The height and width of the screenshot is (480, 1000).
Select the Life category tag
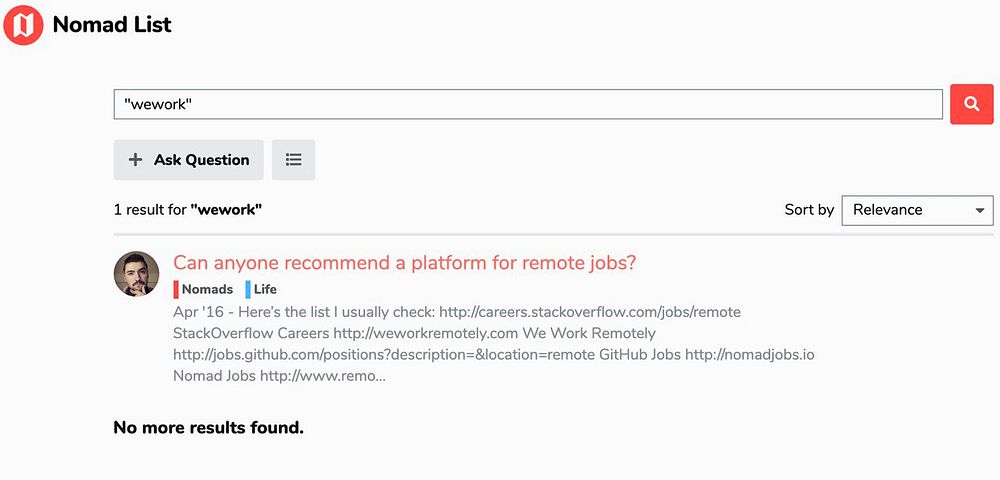[265, 289]
